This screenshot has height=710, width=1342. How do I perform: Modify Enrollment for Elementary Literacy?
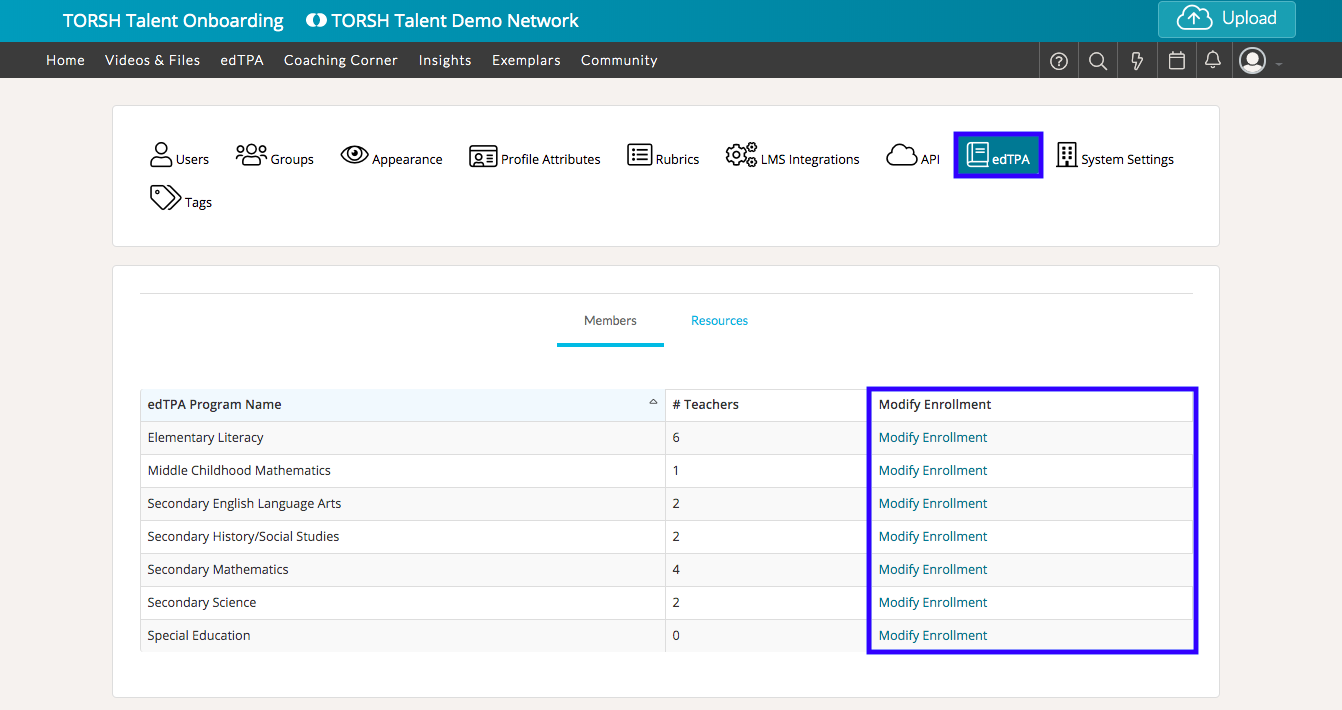click(932, 438)
